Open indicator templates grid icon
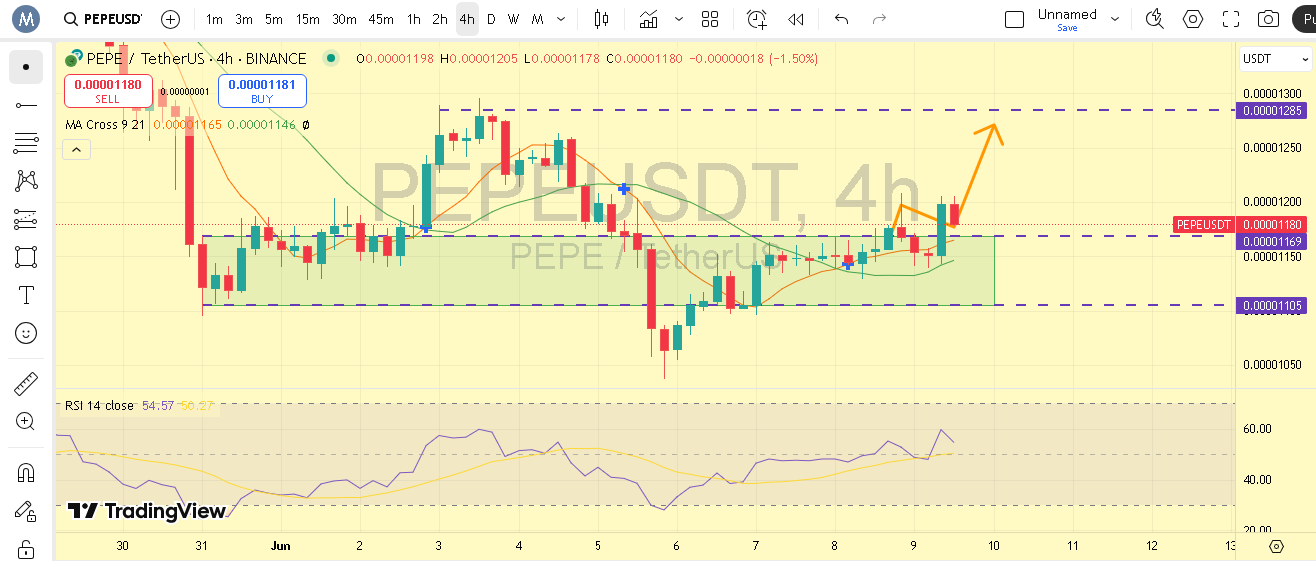The image size is (1316, 561). coord(710,19)
